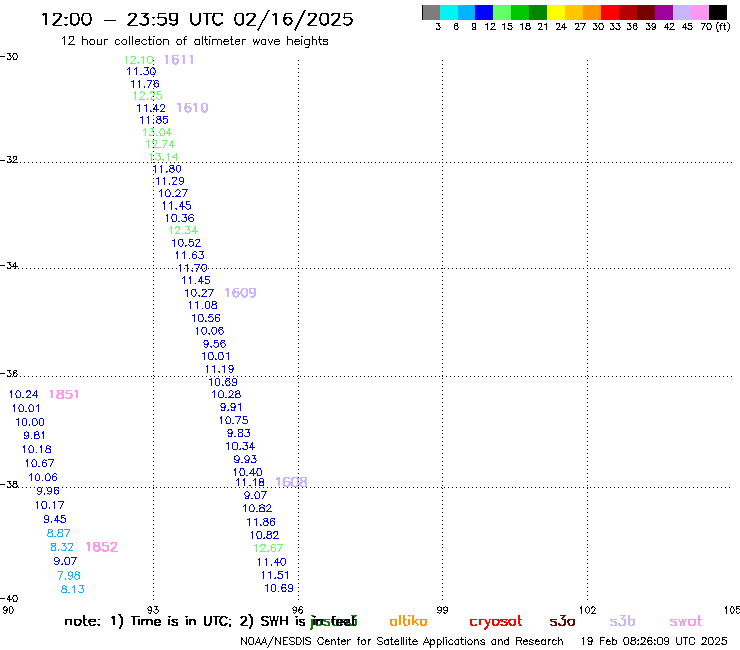Select the value 9.83
The width and height of the screenshot is (740, 650).
(x=239, y=433)
